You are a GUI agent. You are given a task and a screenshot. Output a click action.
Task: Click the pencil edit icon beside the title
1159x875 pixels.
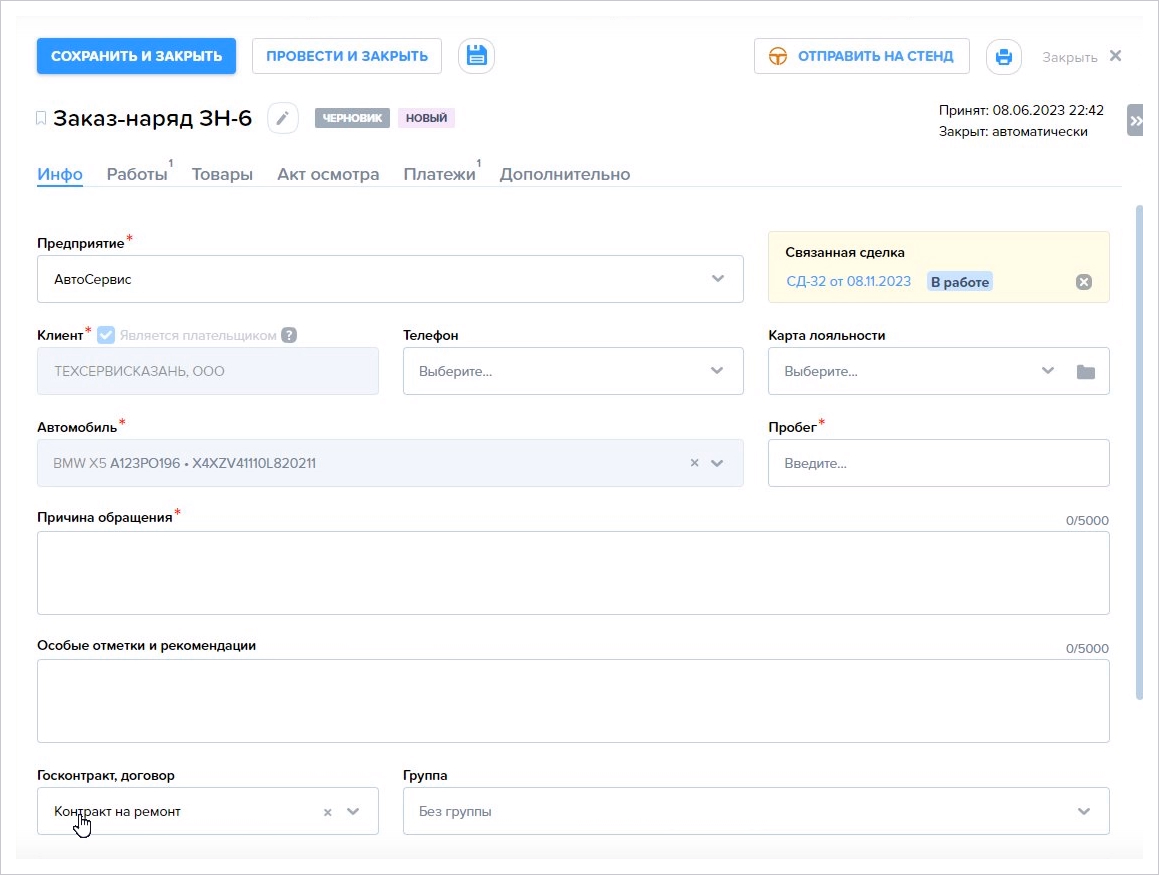[x=283, y=118]
